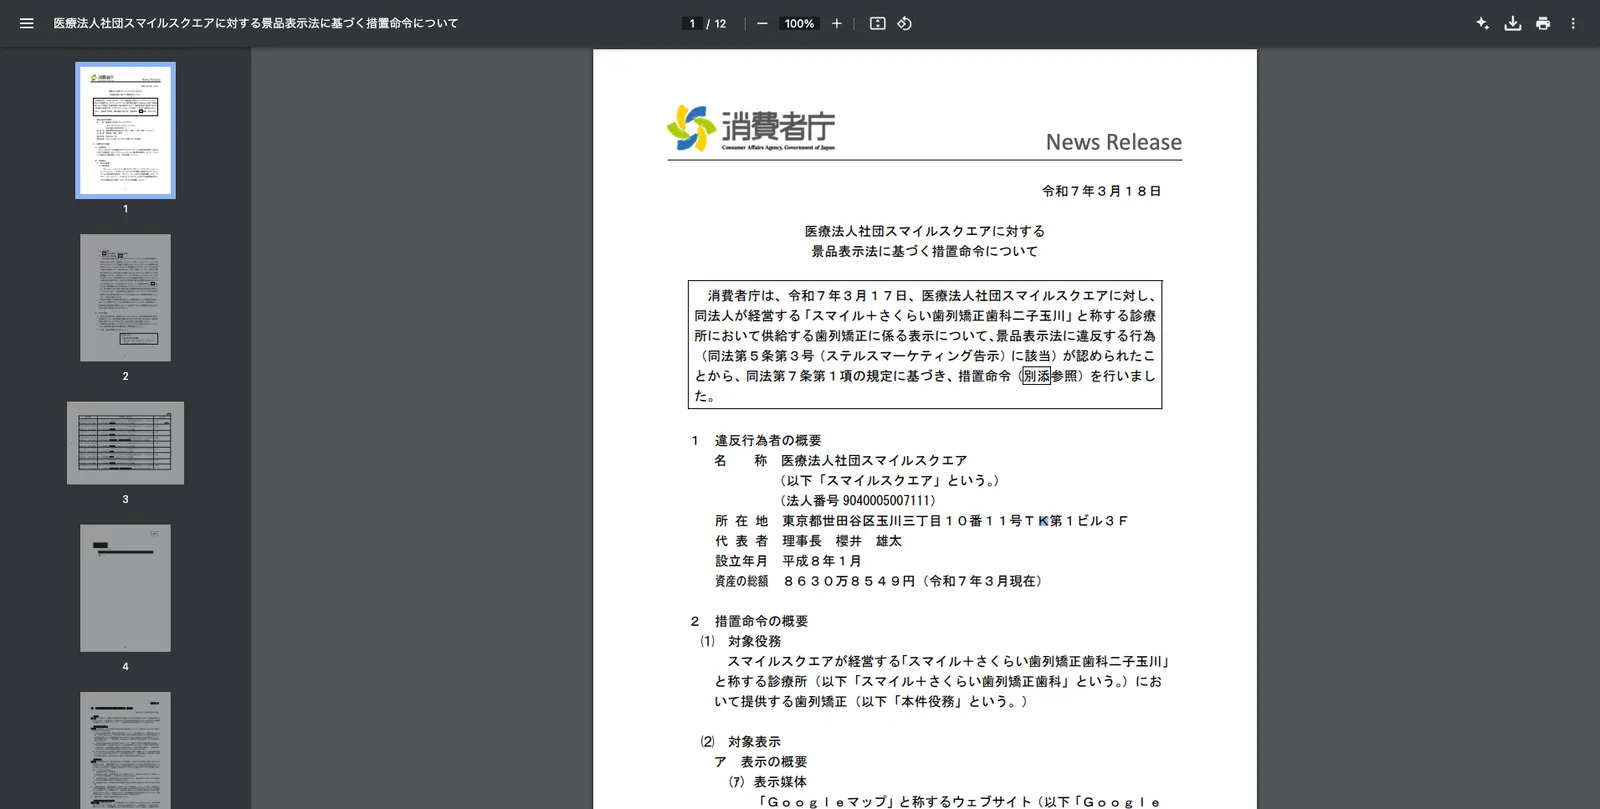Click the page number input field

coord(692,23)
